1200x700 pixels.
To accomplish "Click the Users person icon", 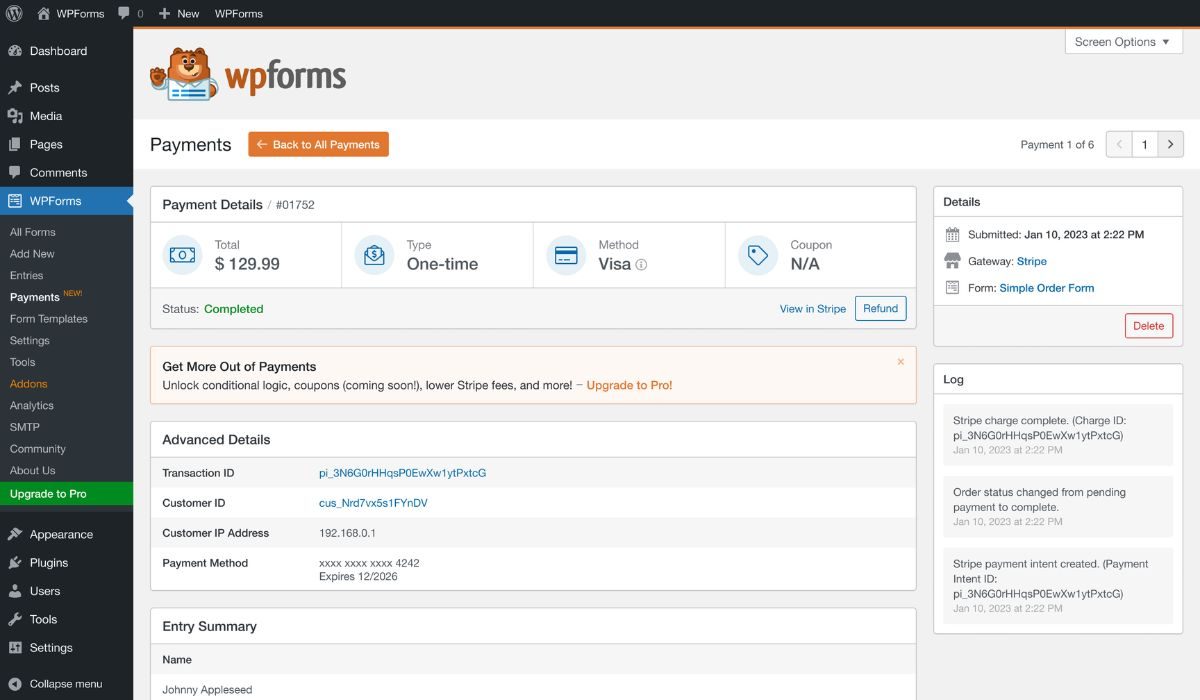I will (x=15, y=591).
